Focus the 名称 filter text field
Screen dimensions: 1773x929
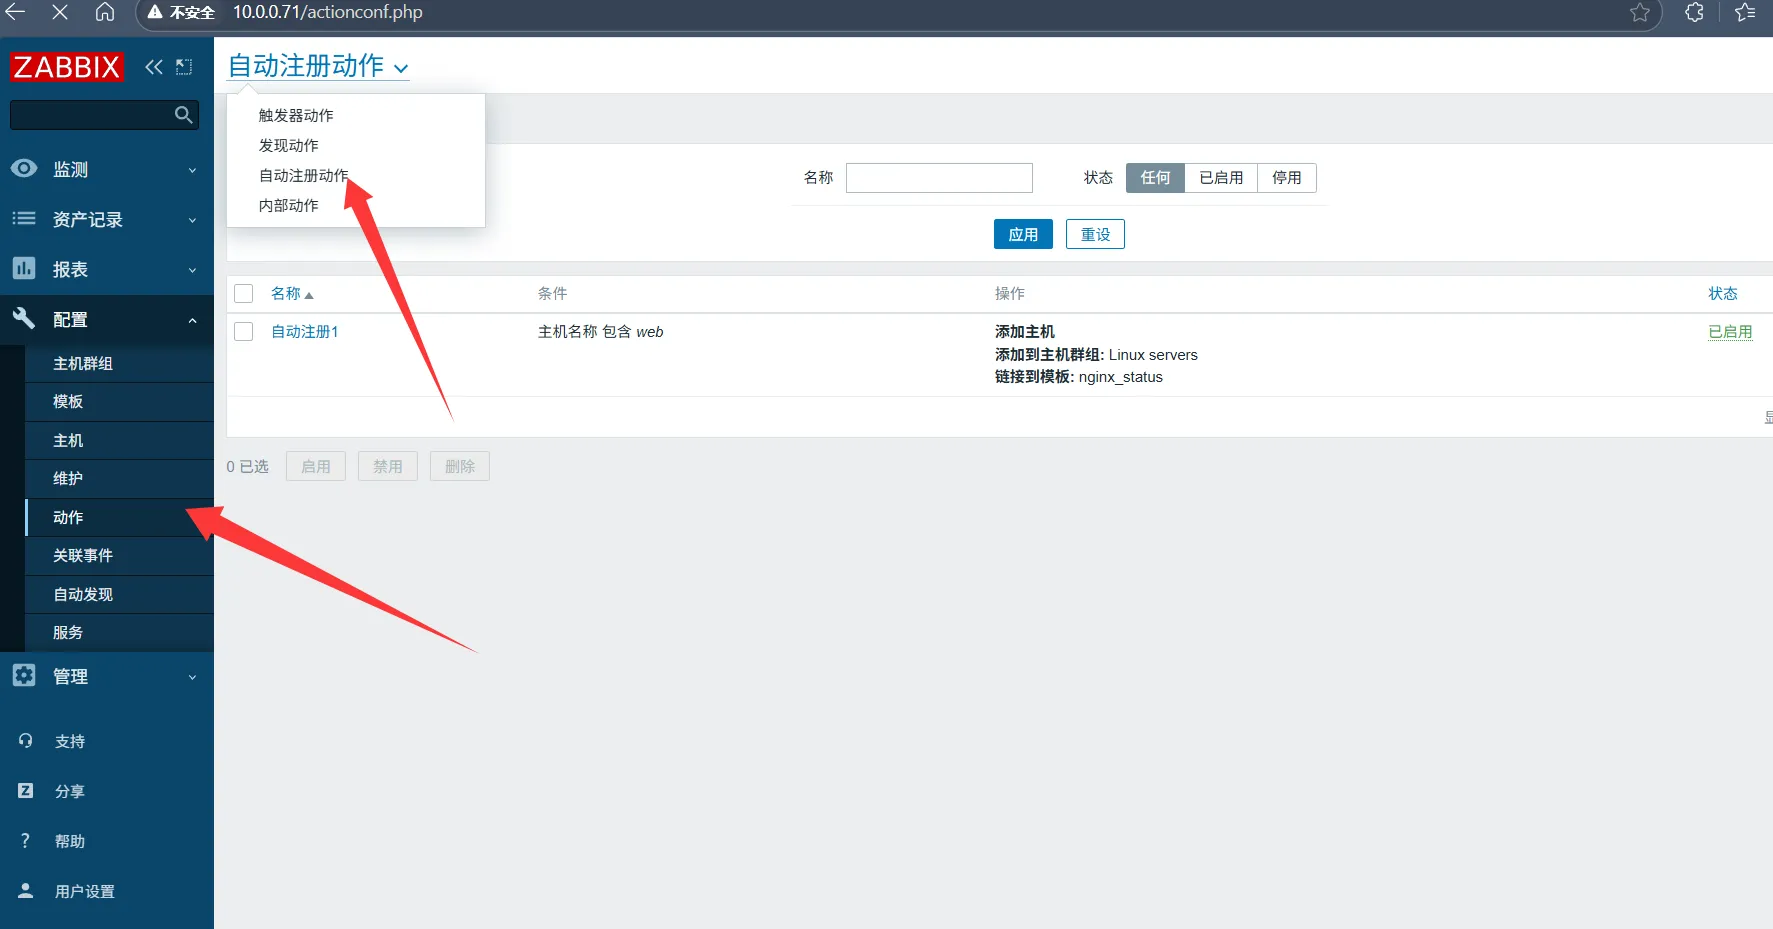(x=939, y=178)
